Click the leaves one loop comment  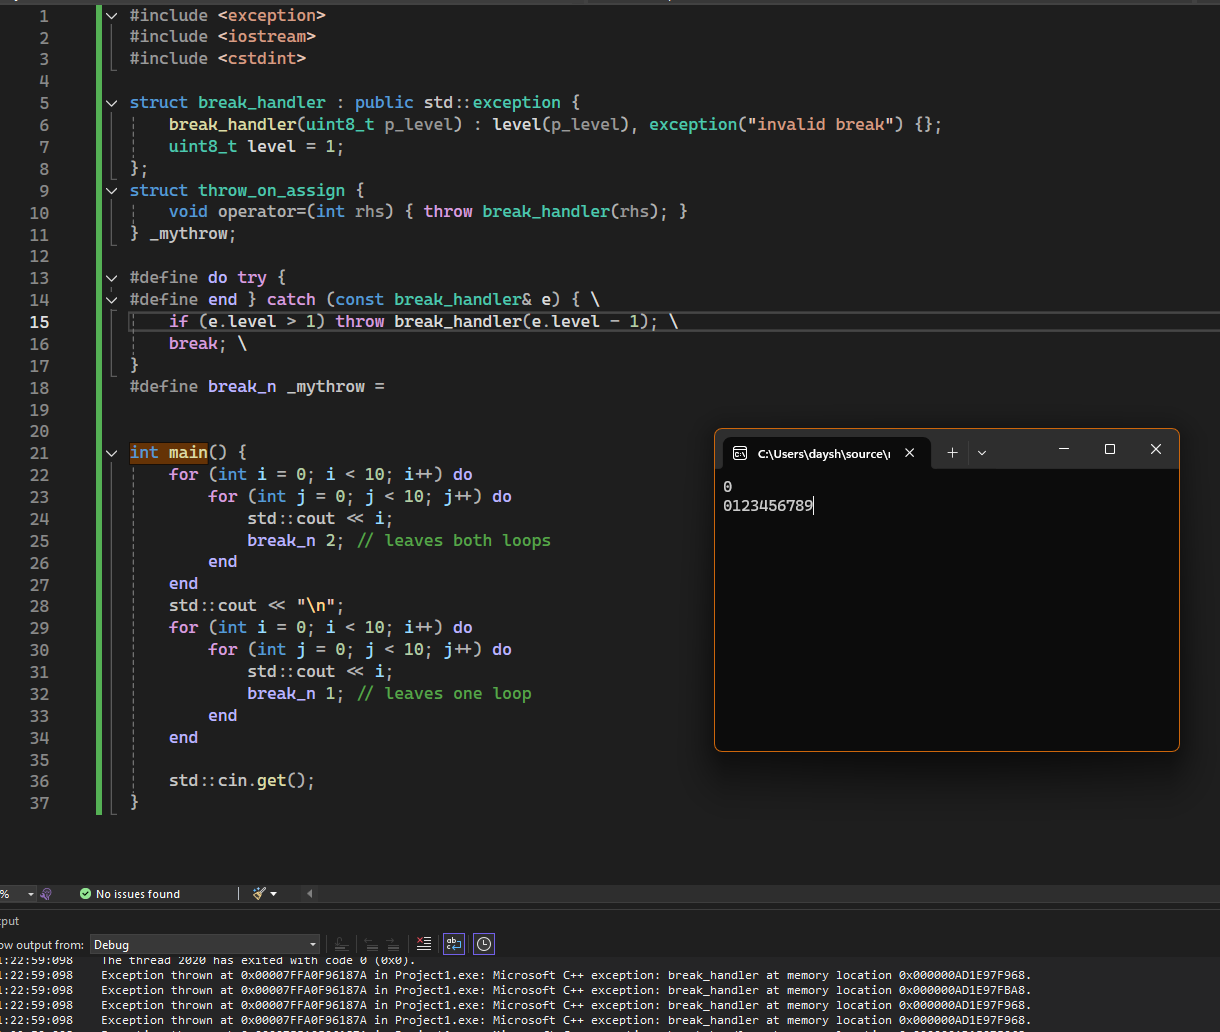(x=444, y=693)
